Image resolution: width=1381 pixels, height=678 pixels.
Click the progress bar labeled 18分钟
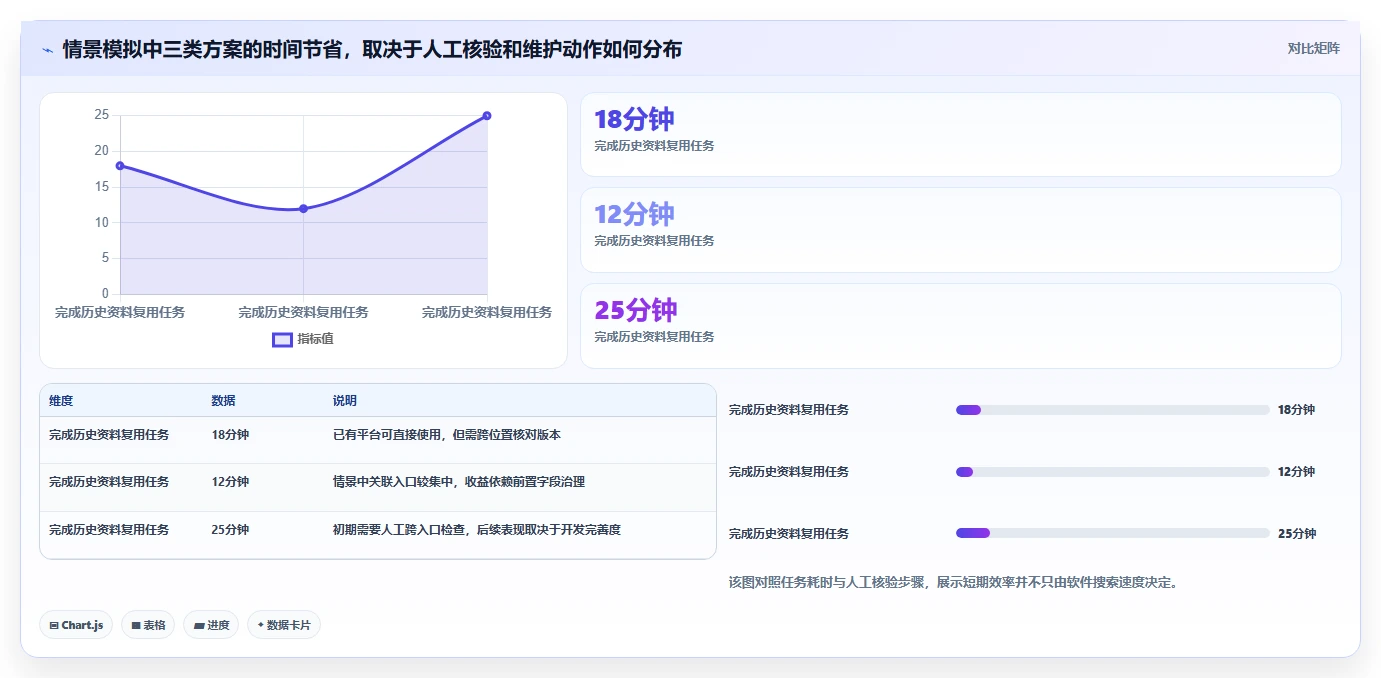(x=1112, y=410)
